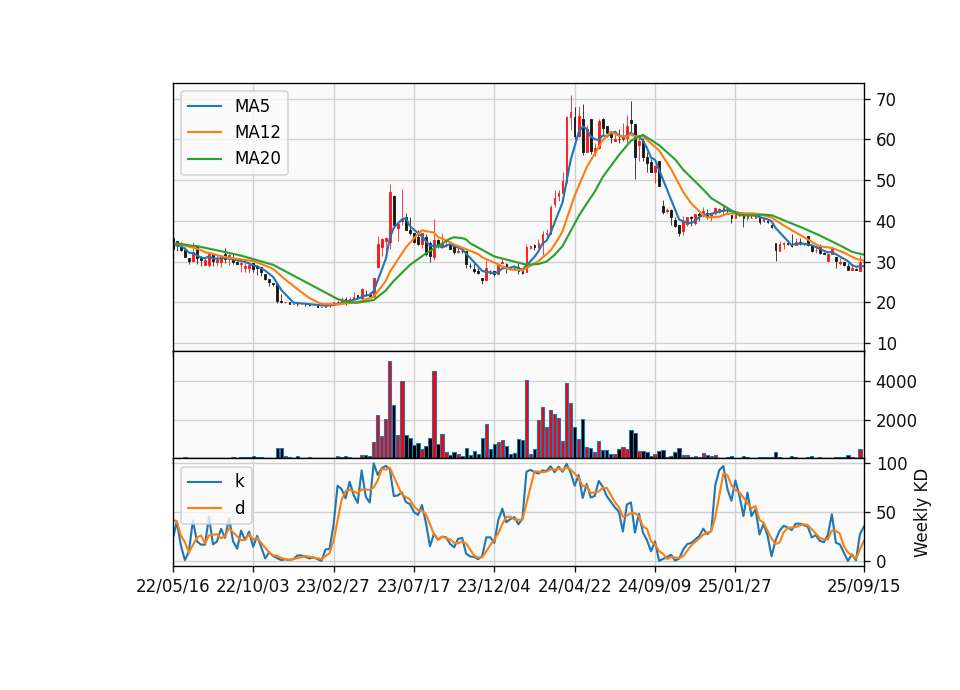Click the volume axis value 4000
The height and width of the screenshot is (690, 960).
click(x=896, y=382)
